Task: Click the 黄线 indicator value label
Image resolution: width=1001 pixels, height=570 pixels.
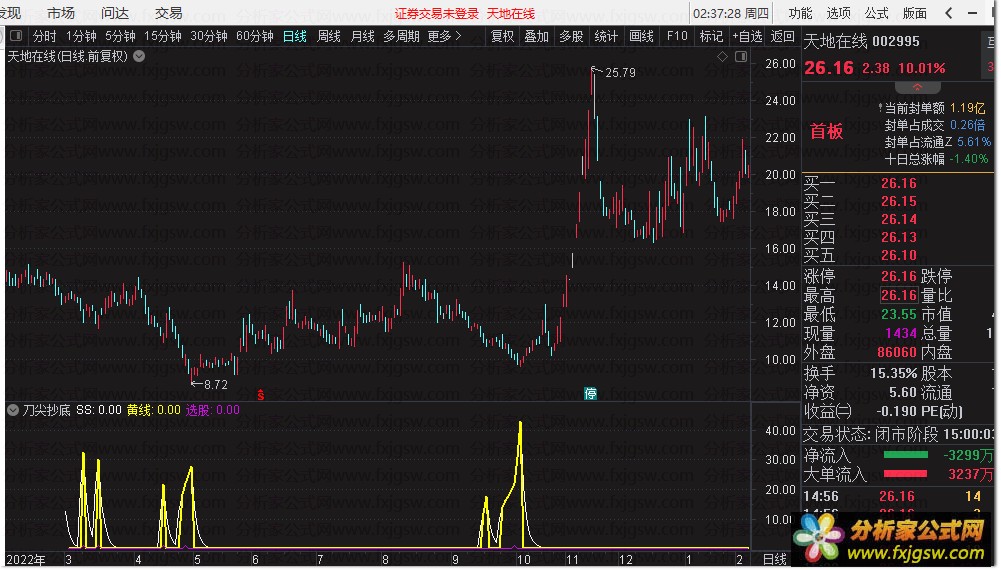Action: coord(153,410)
